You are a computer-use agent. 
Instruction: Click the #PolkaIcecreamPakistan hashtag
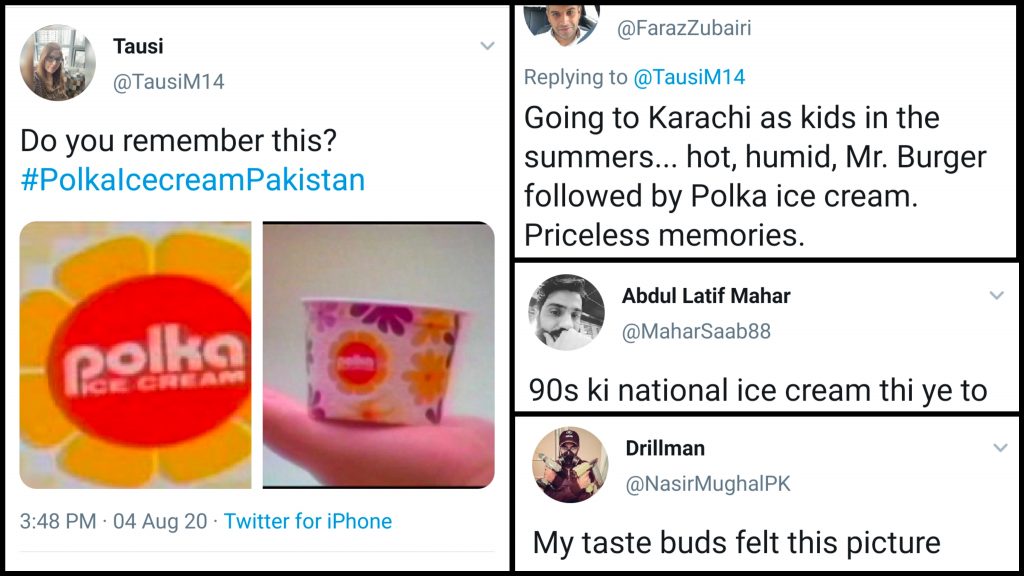193,179
